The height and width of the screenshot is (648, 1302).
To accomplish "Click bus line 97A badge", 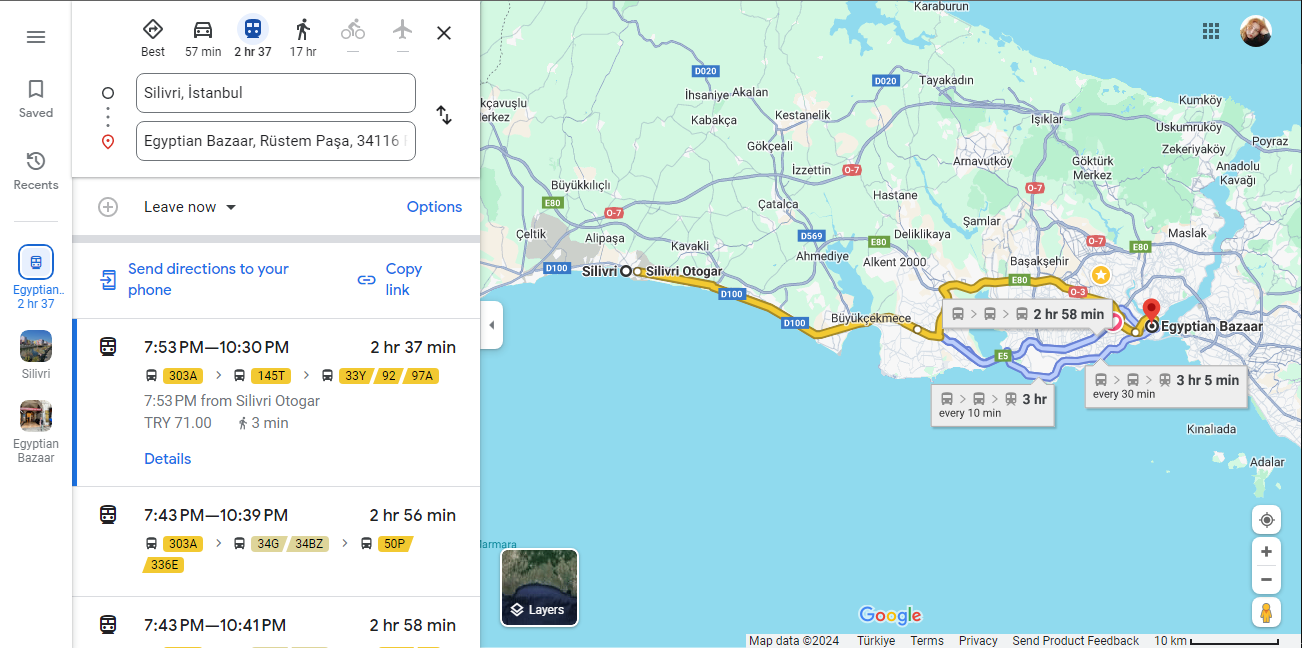I will (x=422, y=376).
